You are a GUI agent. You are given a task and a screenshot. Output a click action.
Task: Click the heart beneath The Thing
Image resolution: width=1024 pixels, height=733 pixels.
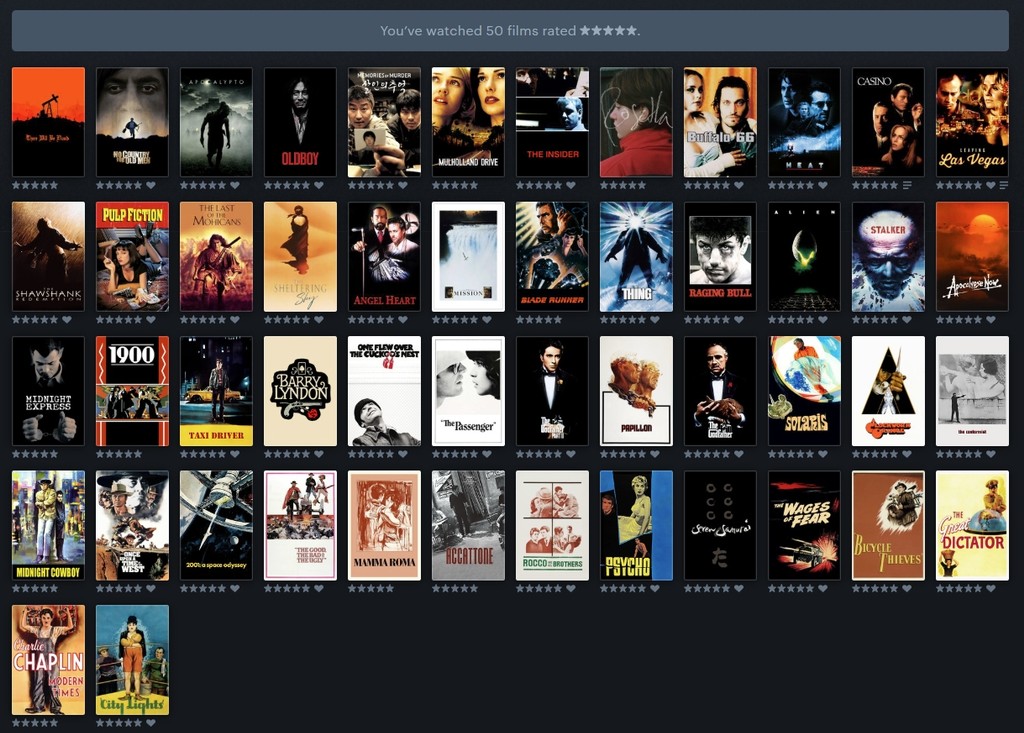[x=655, y=320]
